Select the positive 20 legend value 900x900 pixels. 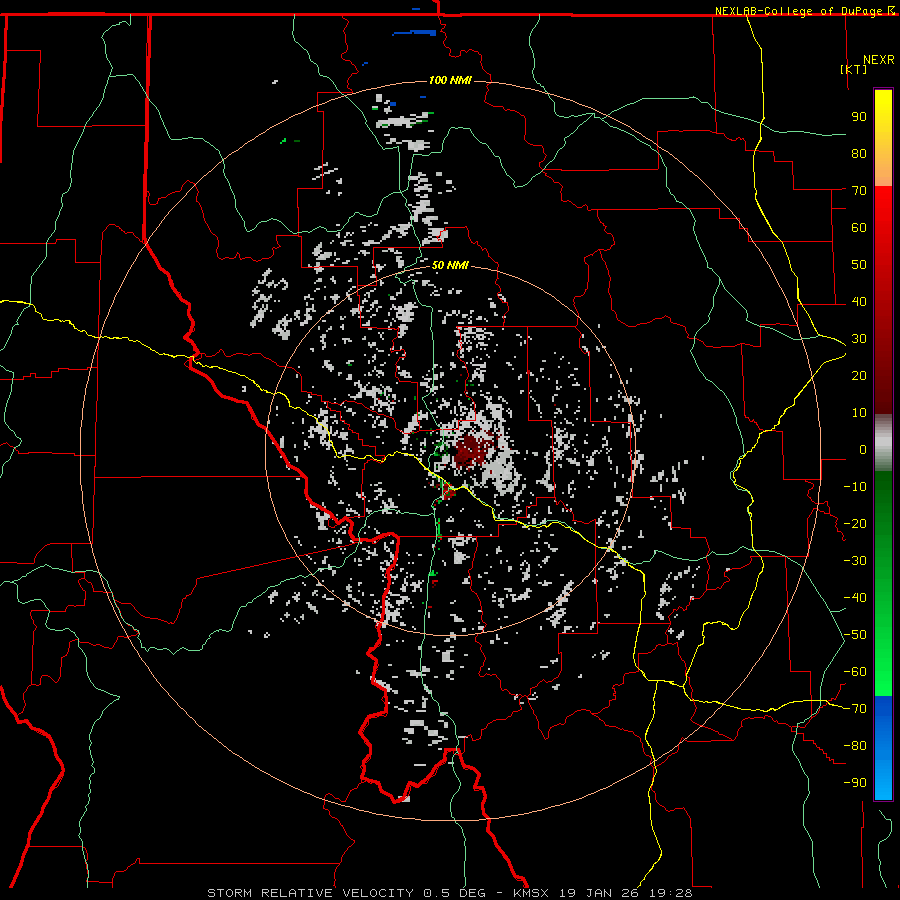point(859,376)
